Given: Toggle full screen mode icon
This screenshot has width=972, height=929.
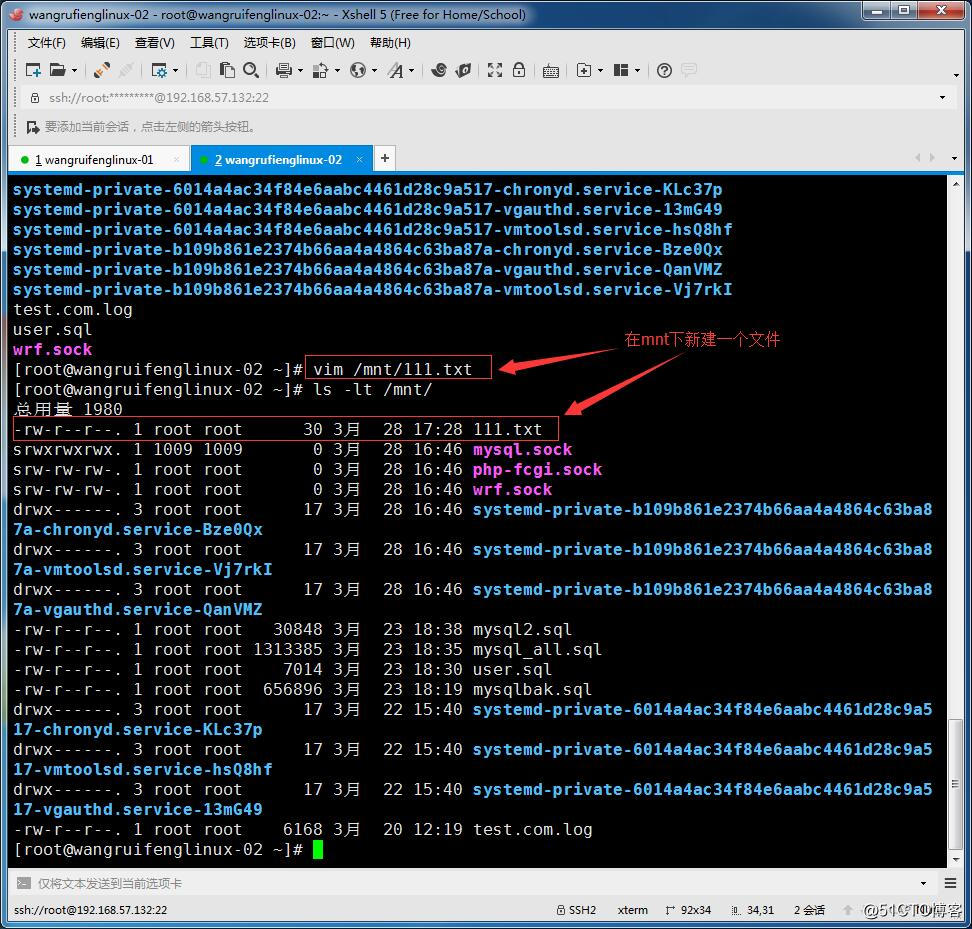Looking at the screenshot, I should 495,70.
